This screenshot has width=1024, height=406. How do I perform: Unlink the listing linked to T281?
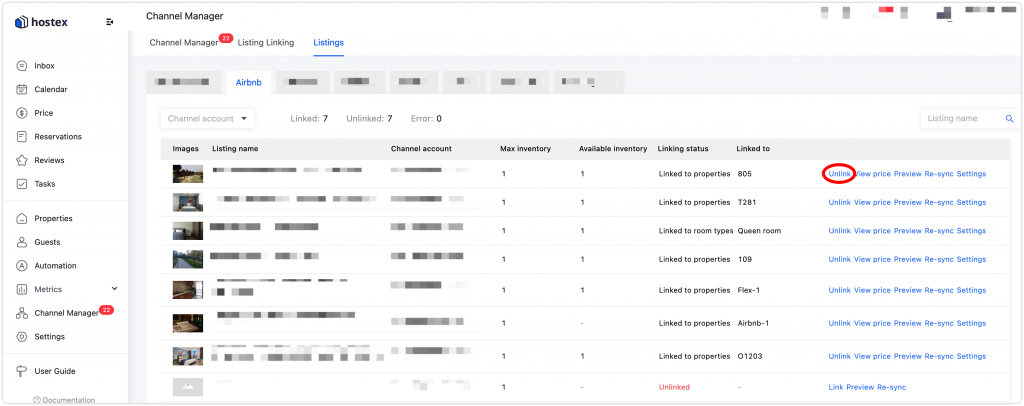pyautogui.click(x=839, y=202)
